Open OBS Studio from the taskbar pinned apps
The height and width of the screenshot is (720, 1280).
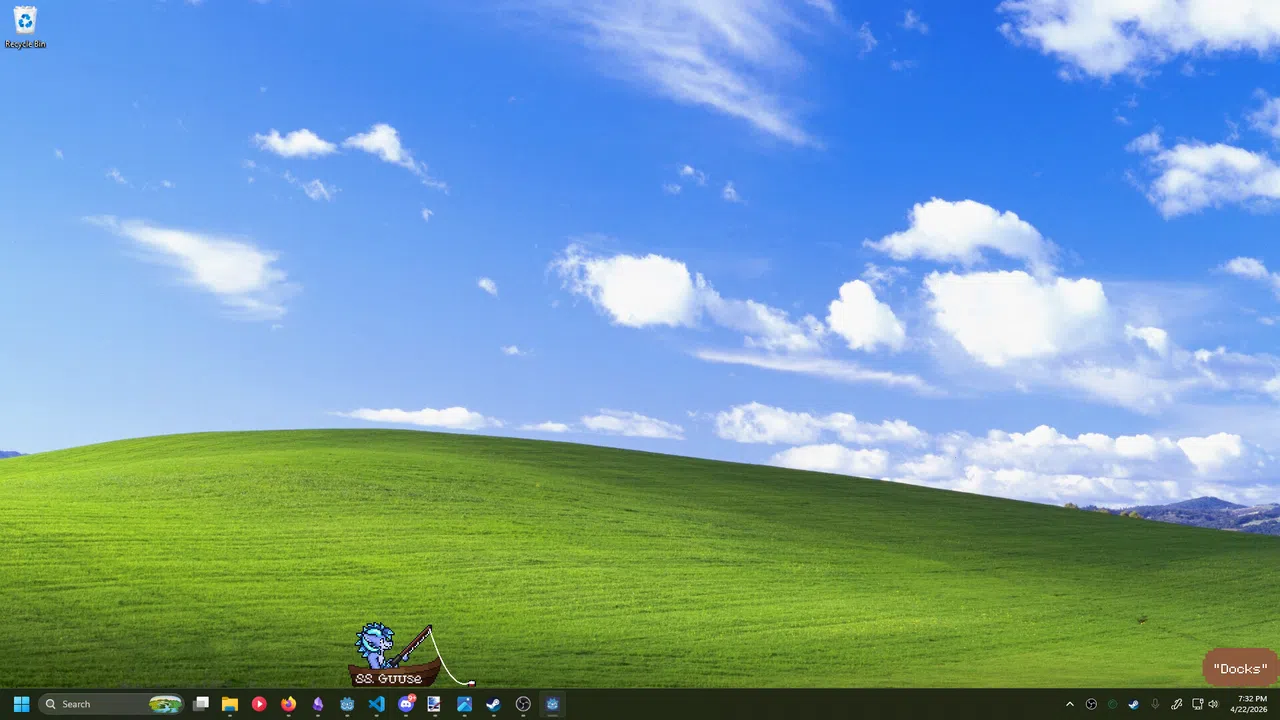click(x=523, y=704)
